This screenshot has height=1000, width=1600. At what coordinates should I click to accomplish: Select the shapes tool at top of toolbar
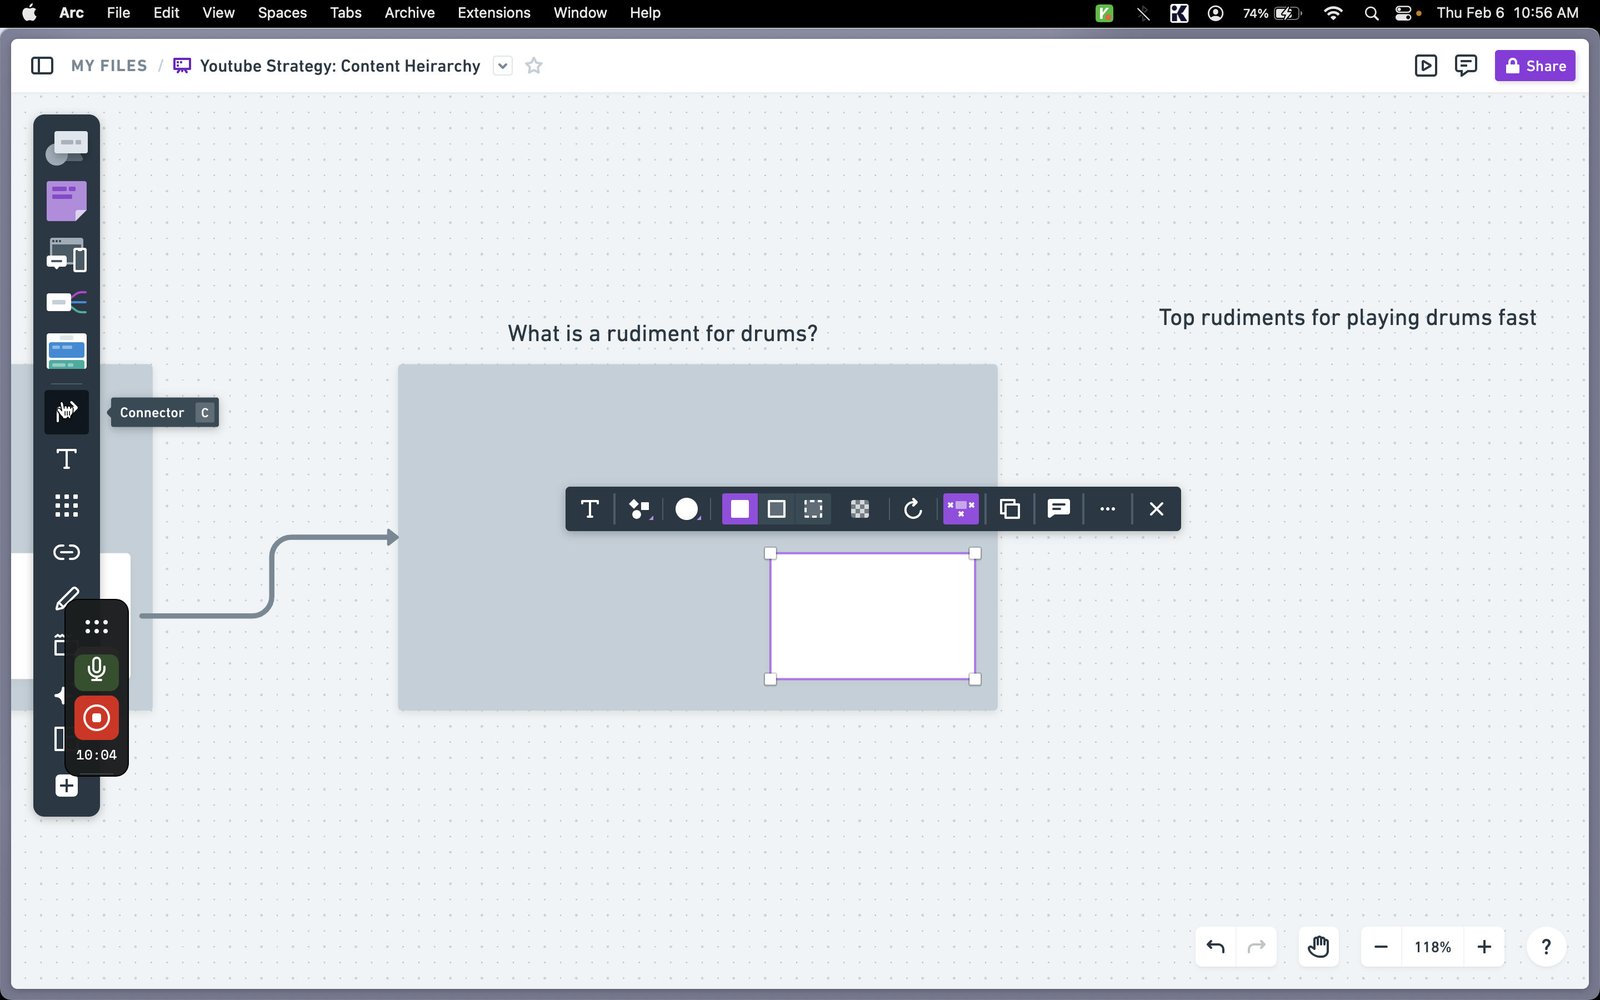point(66,148)
